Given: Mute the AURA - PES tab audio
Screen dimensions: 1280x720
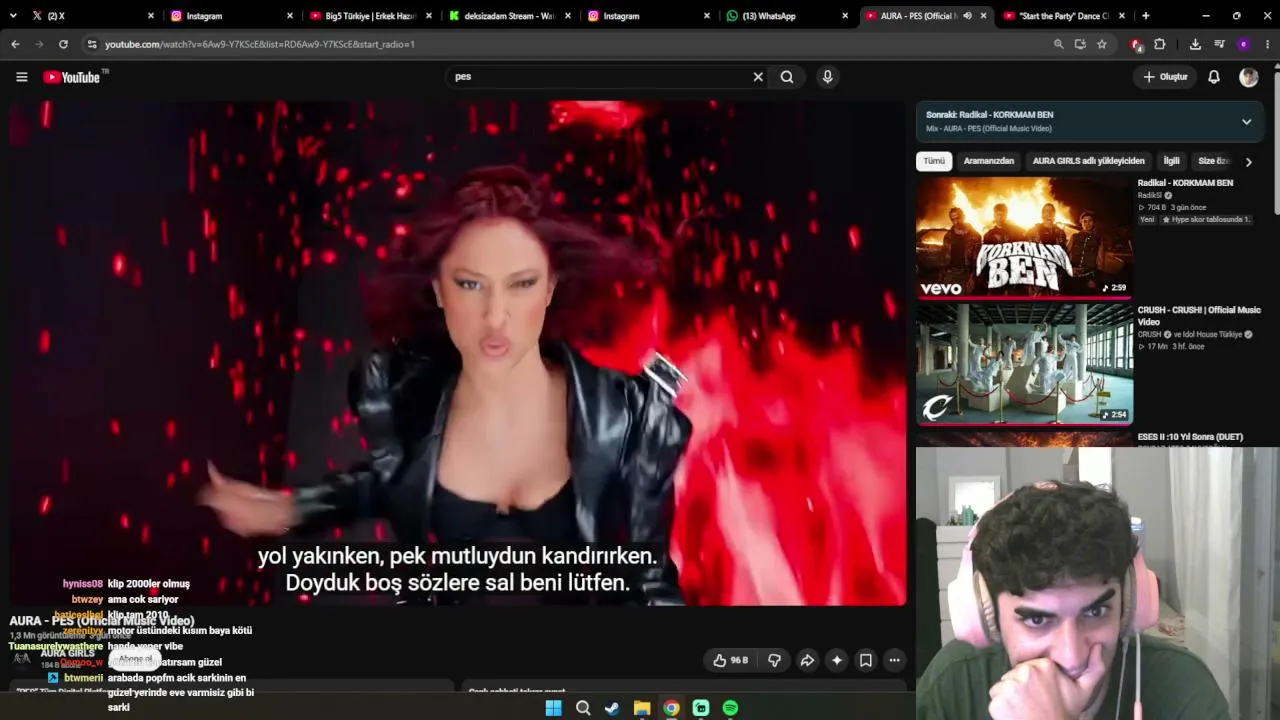Looking at the screenshot, I should coord(967,16).
